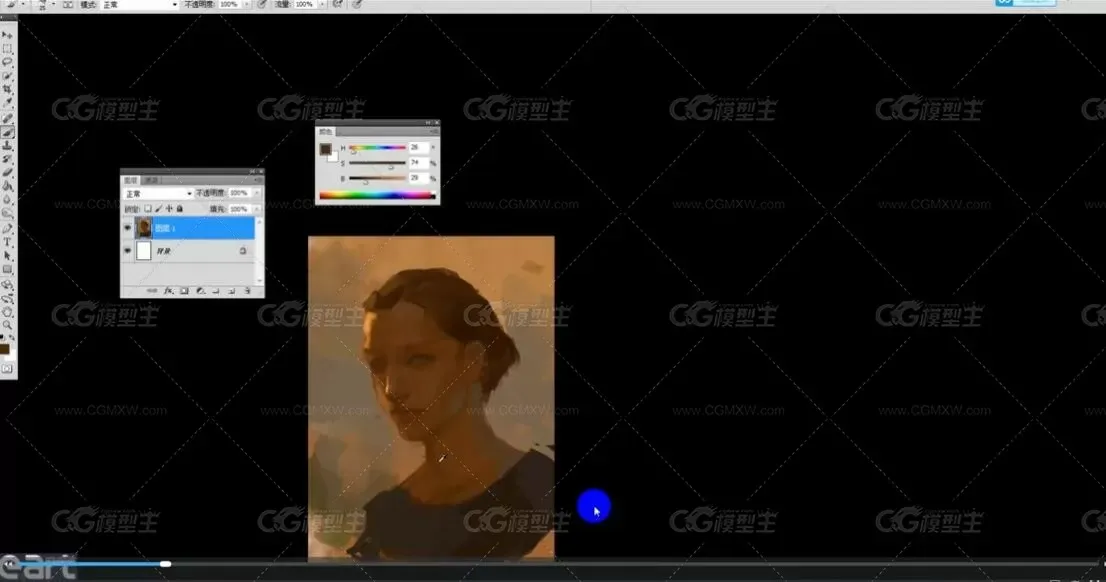Select the Healing Brush tool
This screenshot has height=582, width=1106.
7,118
